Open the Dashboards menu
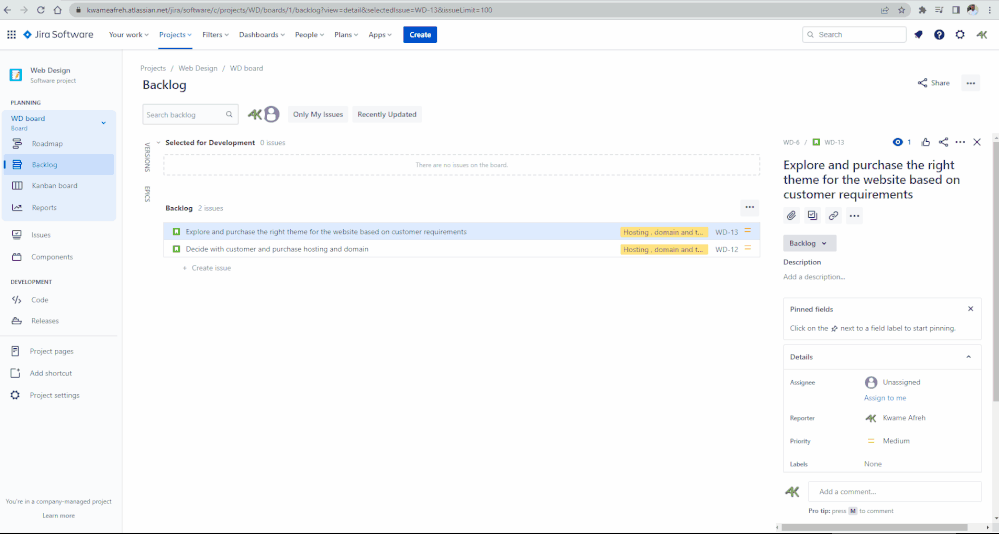 click(x=262, y=34)
